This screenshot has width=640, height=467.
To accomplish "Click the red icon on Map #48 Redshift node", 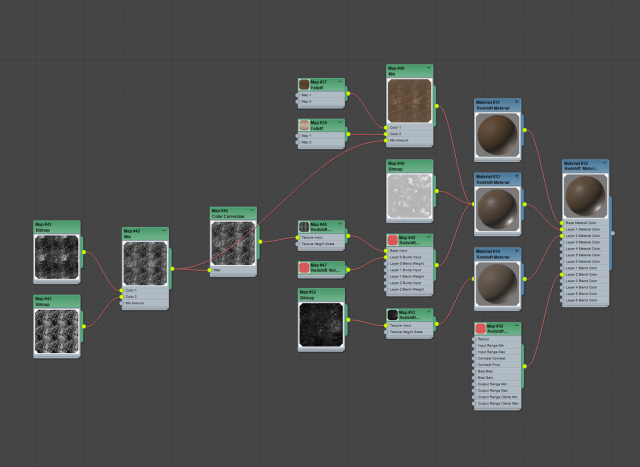I will click(x=393, y=240).
